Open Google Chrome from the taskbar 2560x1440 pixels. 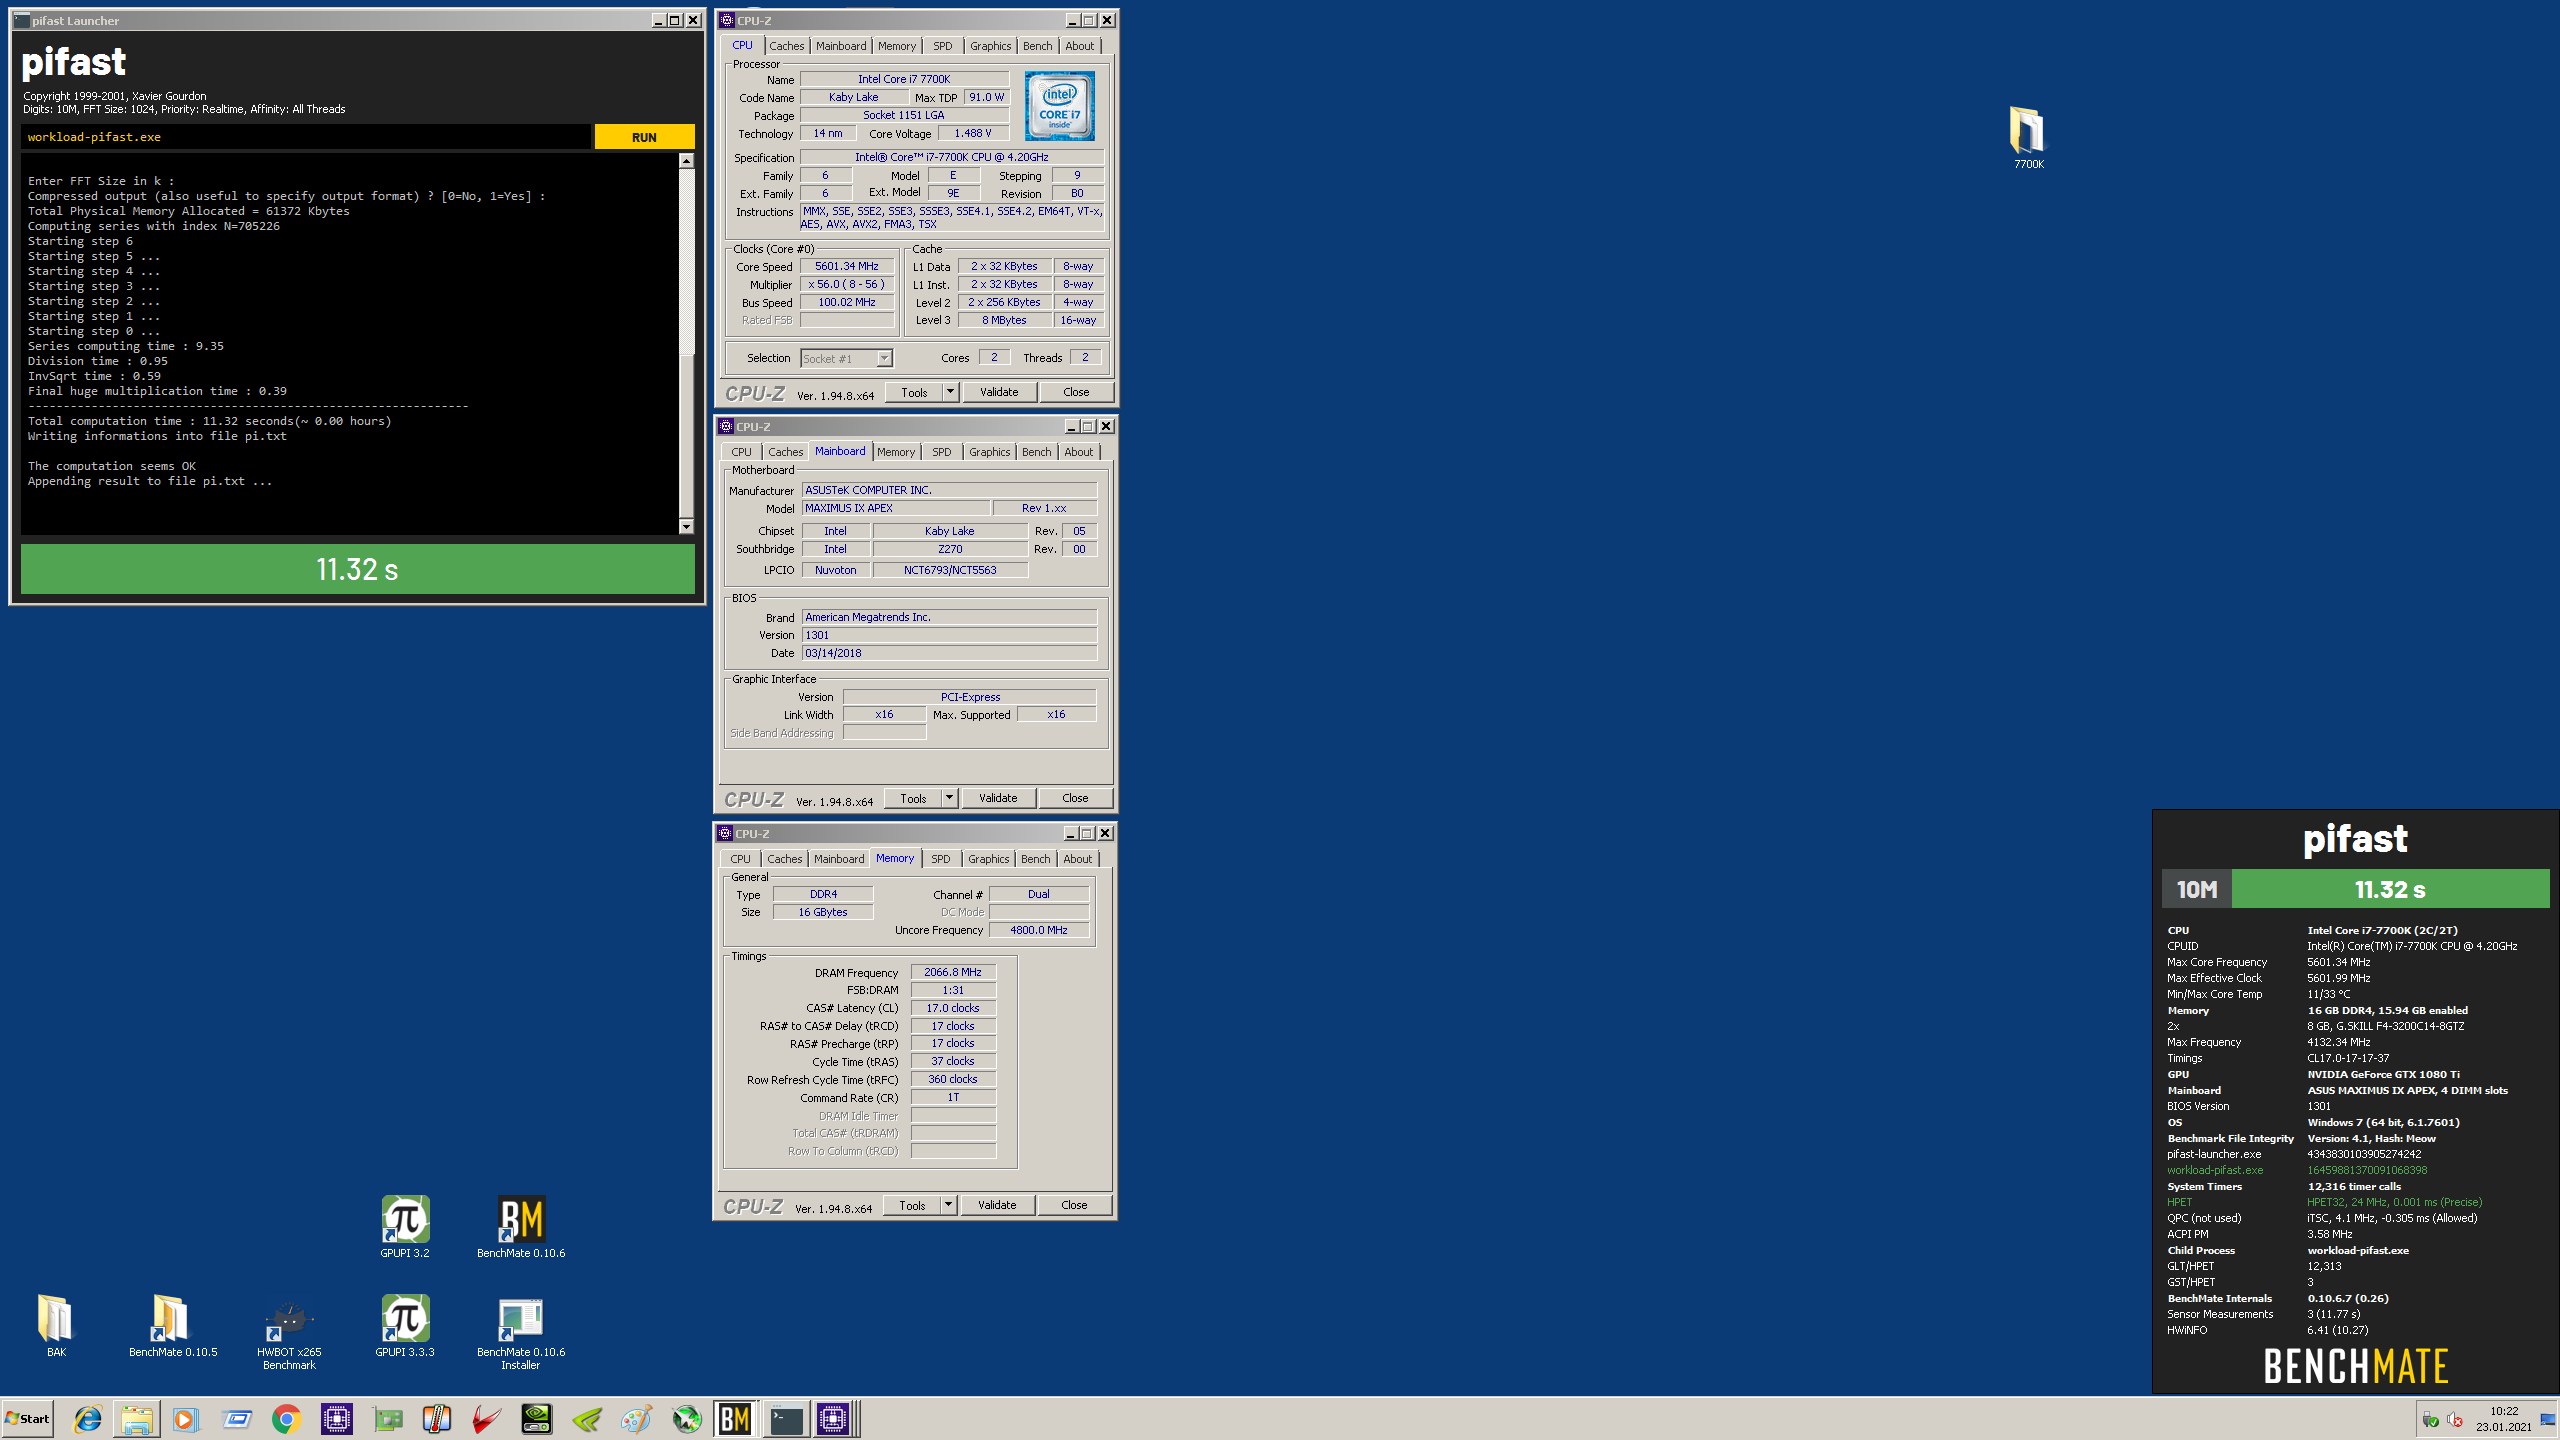[286, 1418]
